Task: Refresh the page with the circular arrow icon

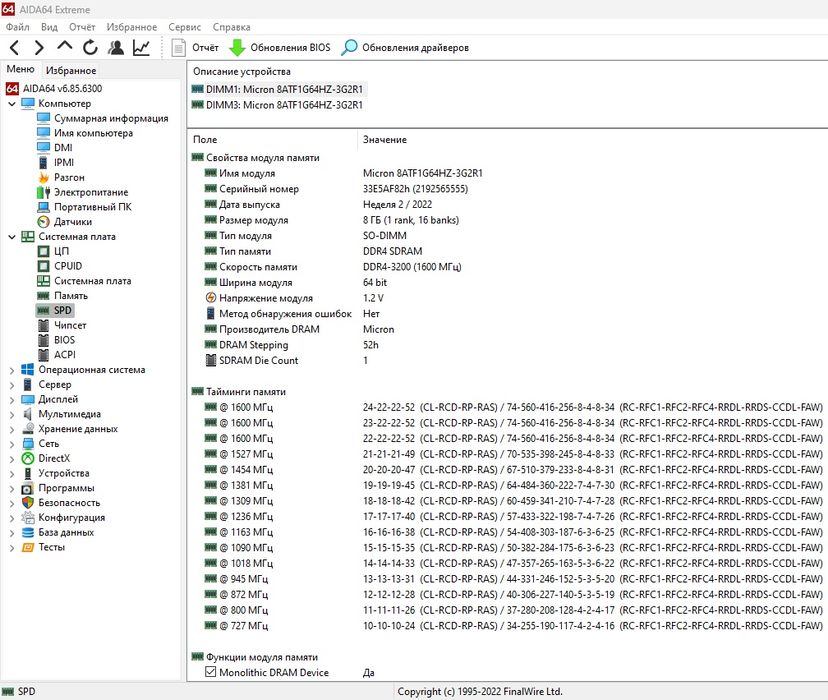Action: coord(90,48)
